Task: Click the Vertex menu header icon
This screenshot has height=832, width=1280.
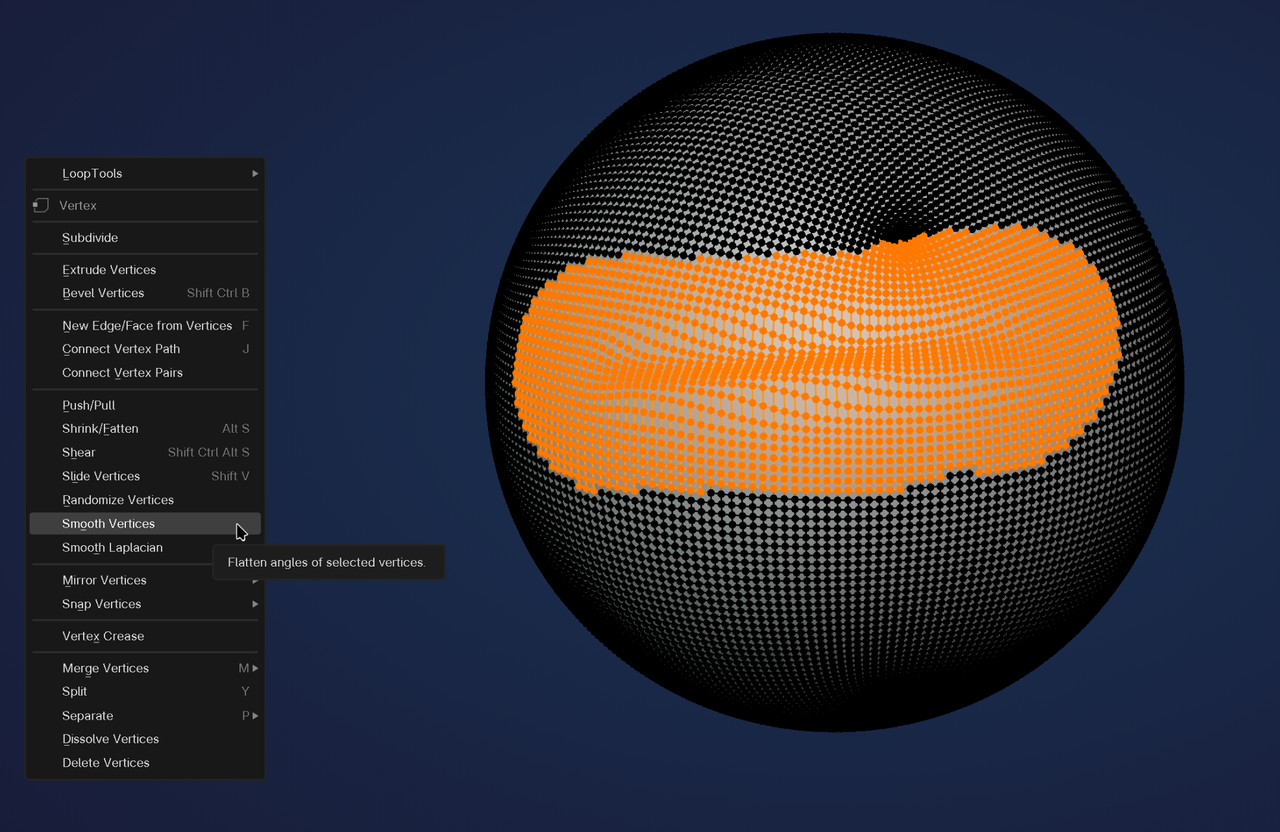Action: point(40,205)
